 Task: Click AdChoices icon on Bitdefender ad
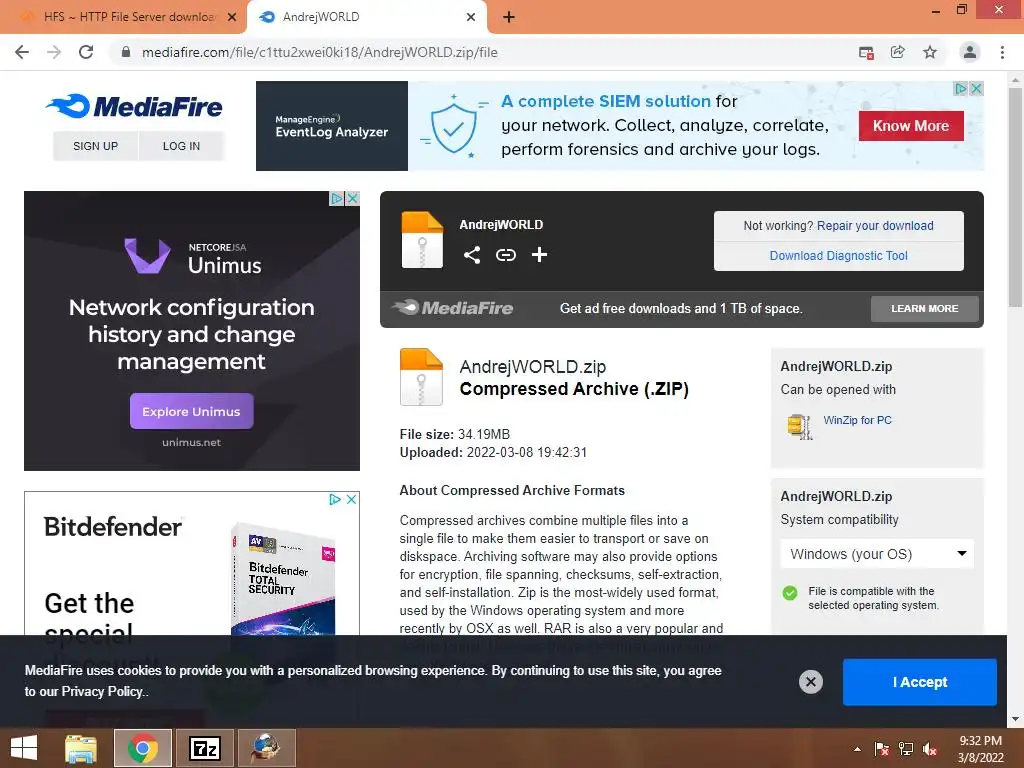pos(335,499)
